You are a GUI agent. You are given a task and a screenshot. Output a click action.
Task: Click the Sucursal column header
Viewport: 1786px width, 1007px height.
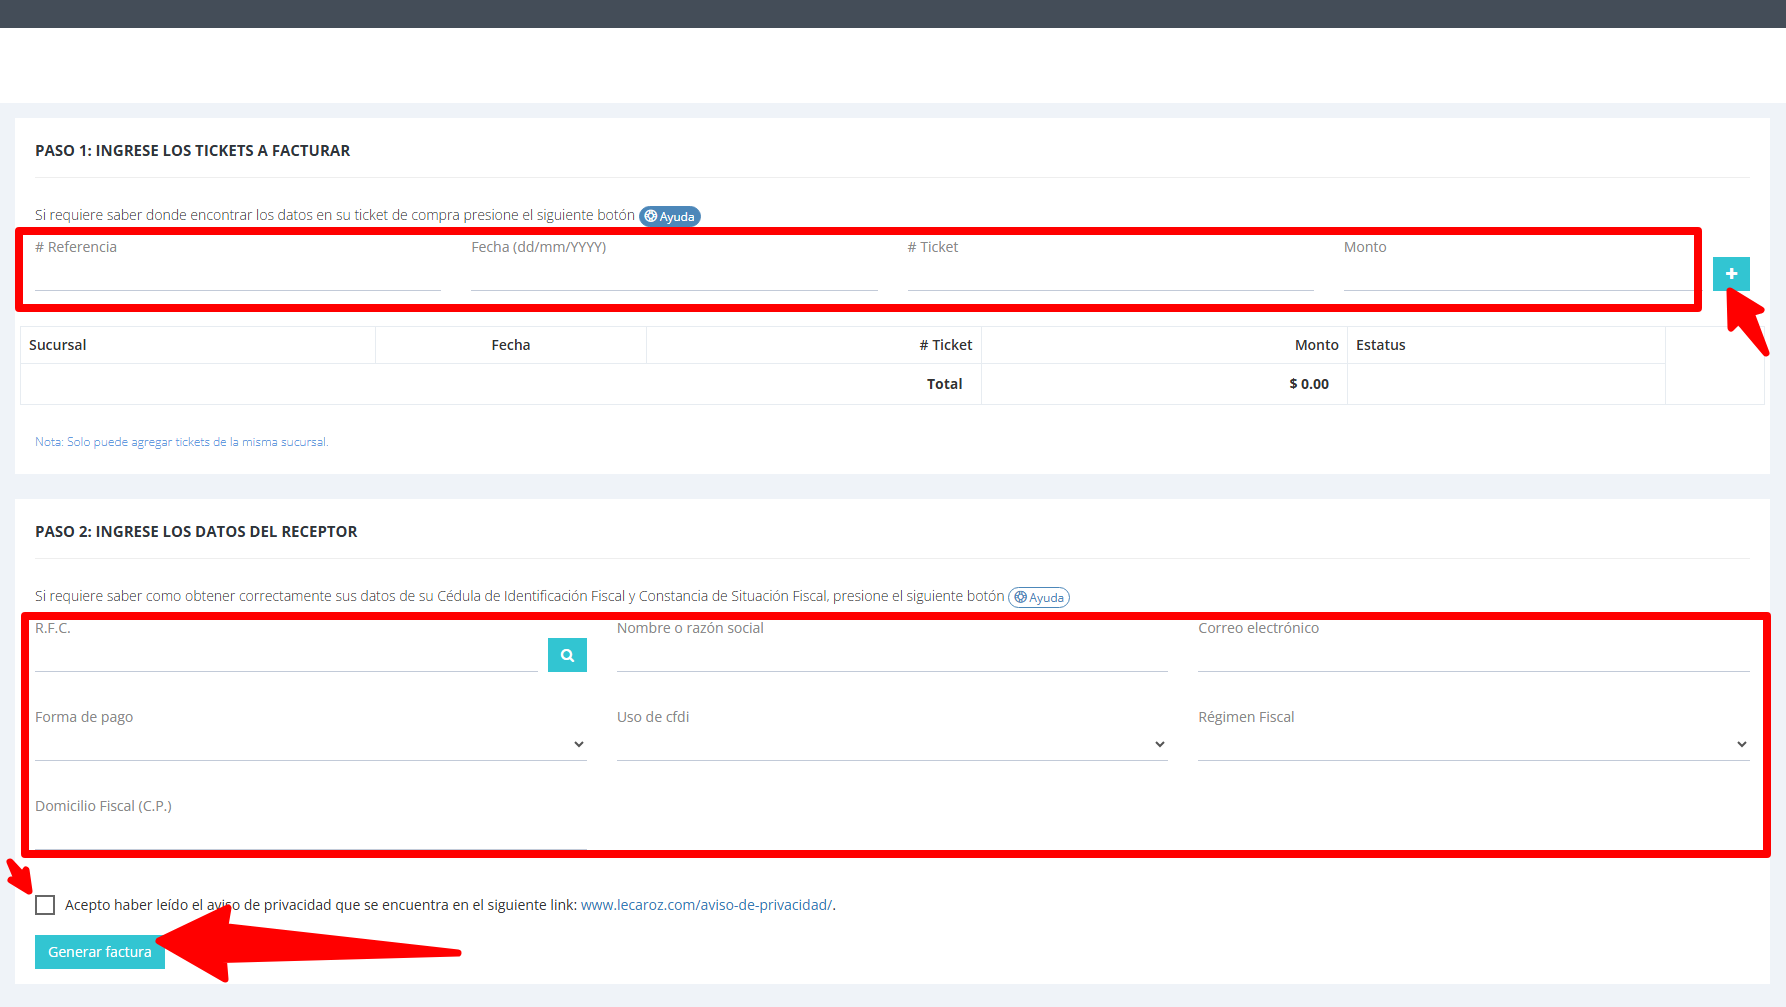click(x=58, y=345)
